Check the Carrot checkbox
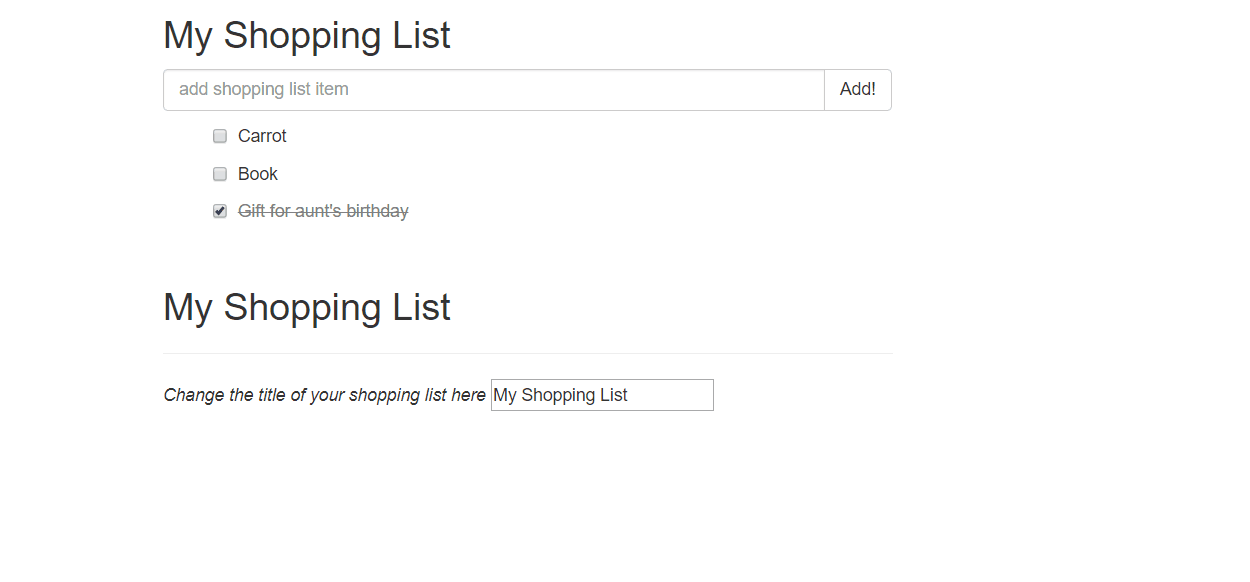1250x582 pixels. click(x=220, y=136)
